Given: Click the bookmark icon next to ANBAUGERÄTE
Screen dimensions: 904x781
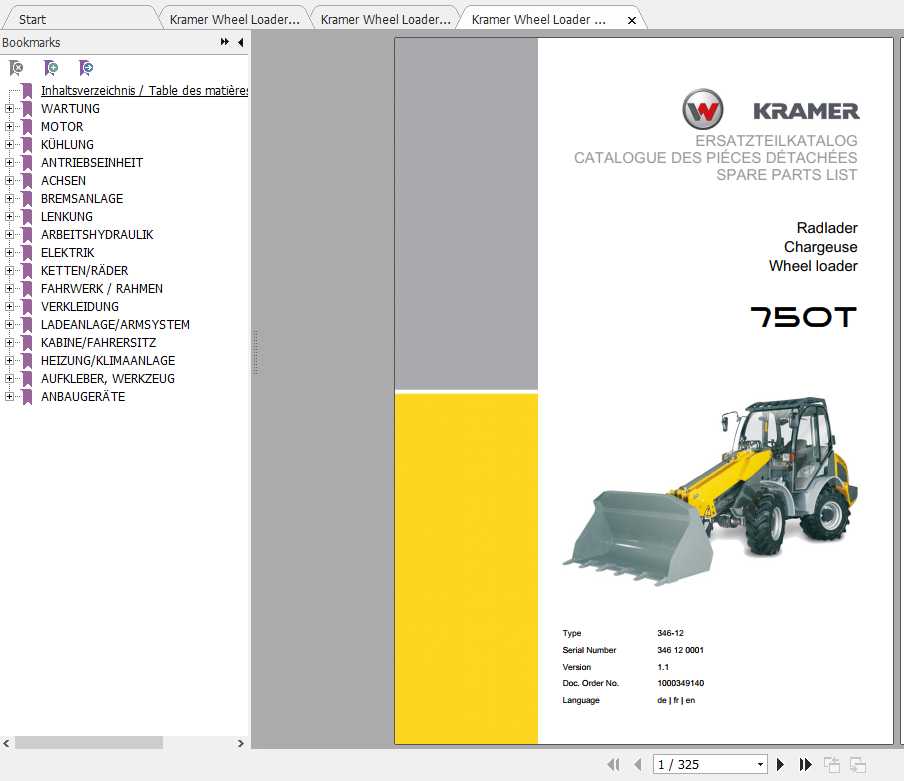Looking at the screenshot, I should coord(27,397).
